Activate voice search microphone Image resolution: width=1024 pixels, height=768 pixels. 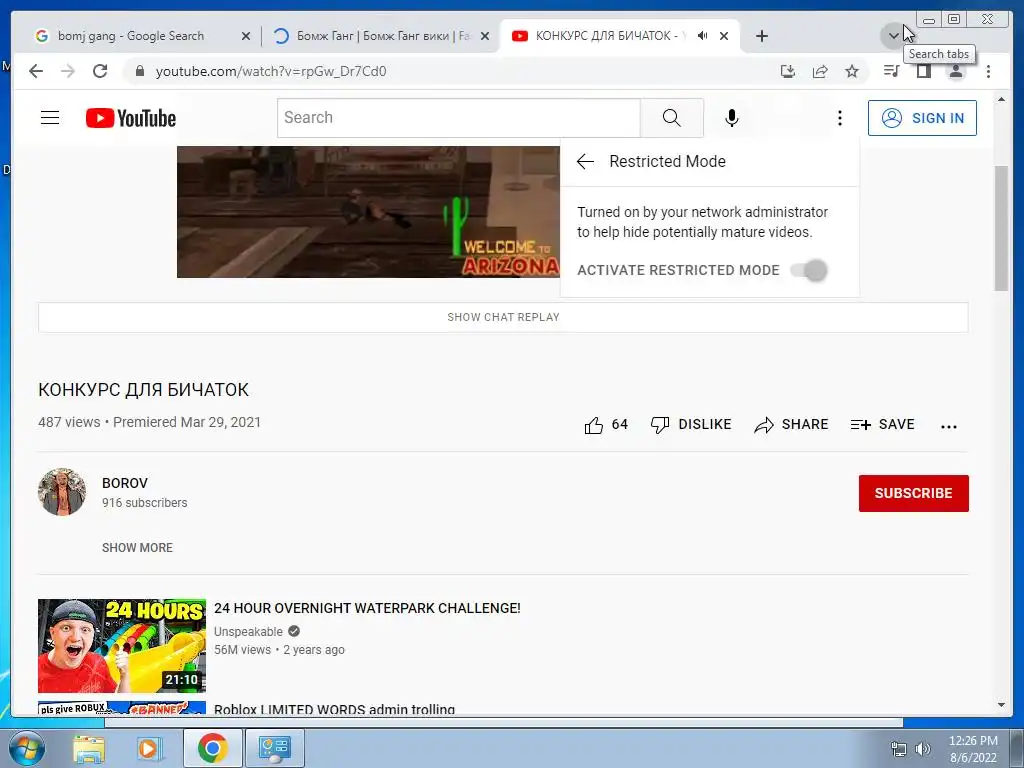click(x=731, y=118)
